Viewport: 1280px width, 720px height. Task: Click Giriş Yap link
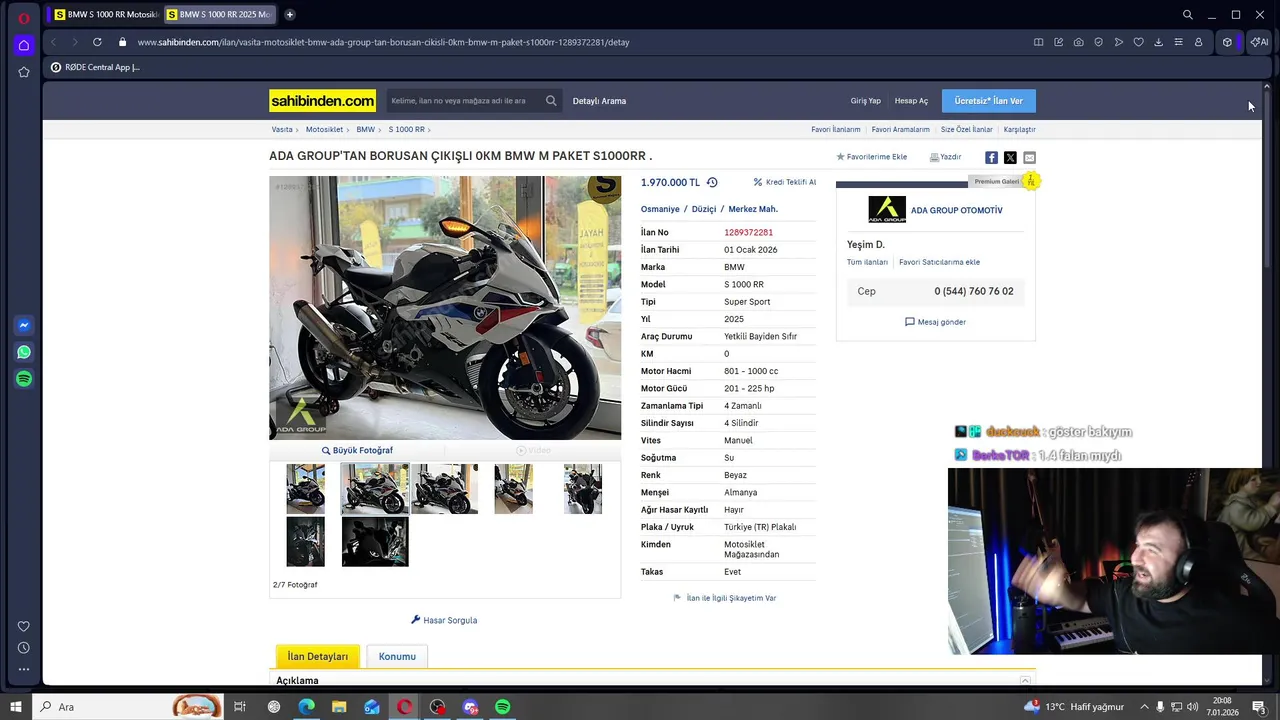[x=866, y=101]
